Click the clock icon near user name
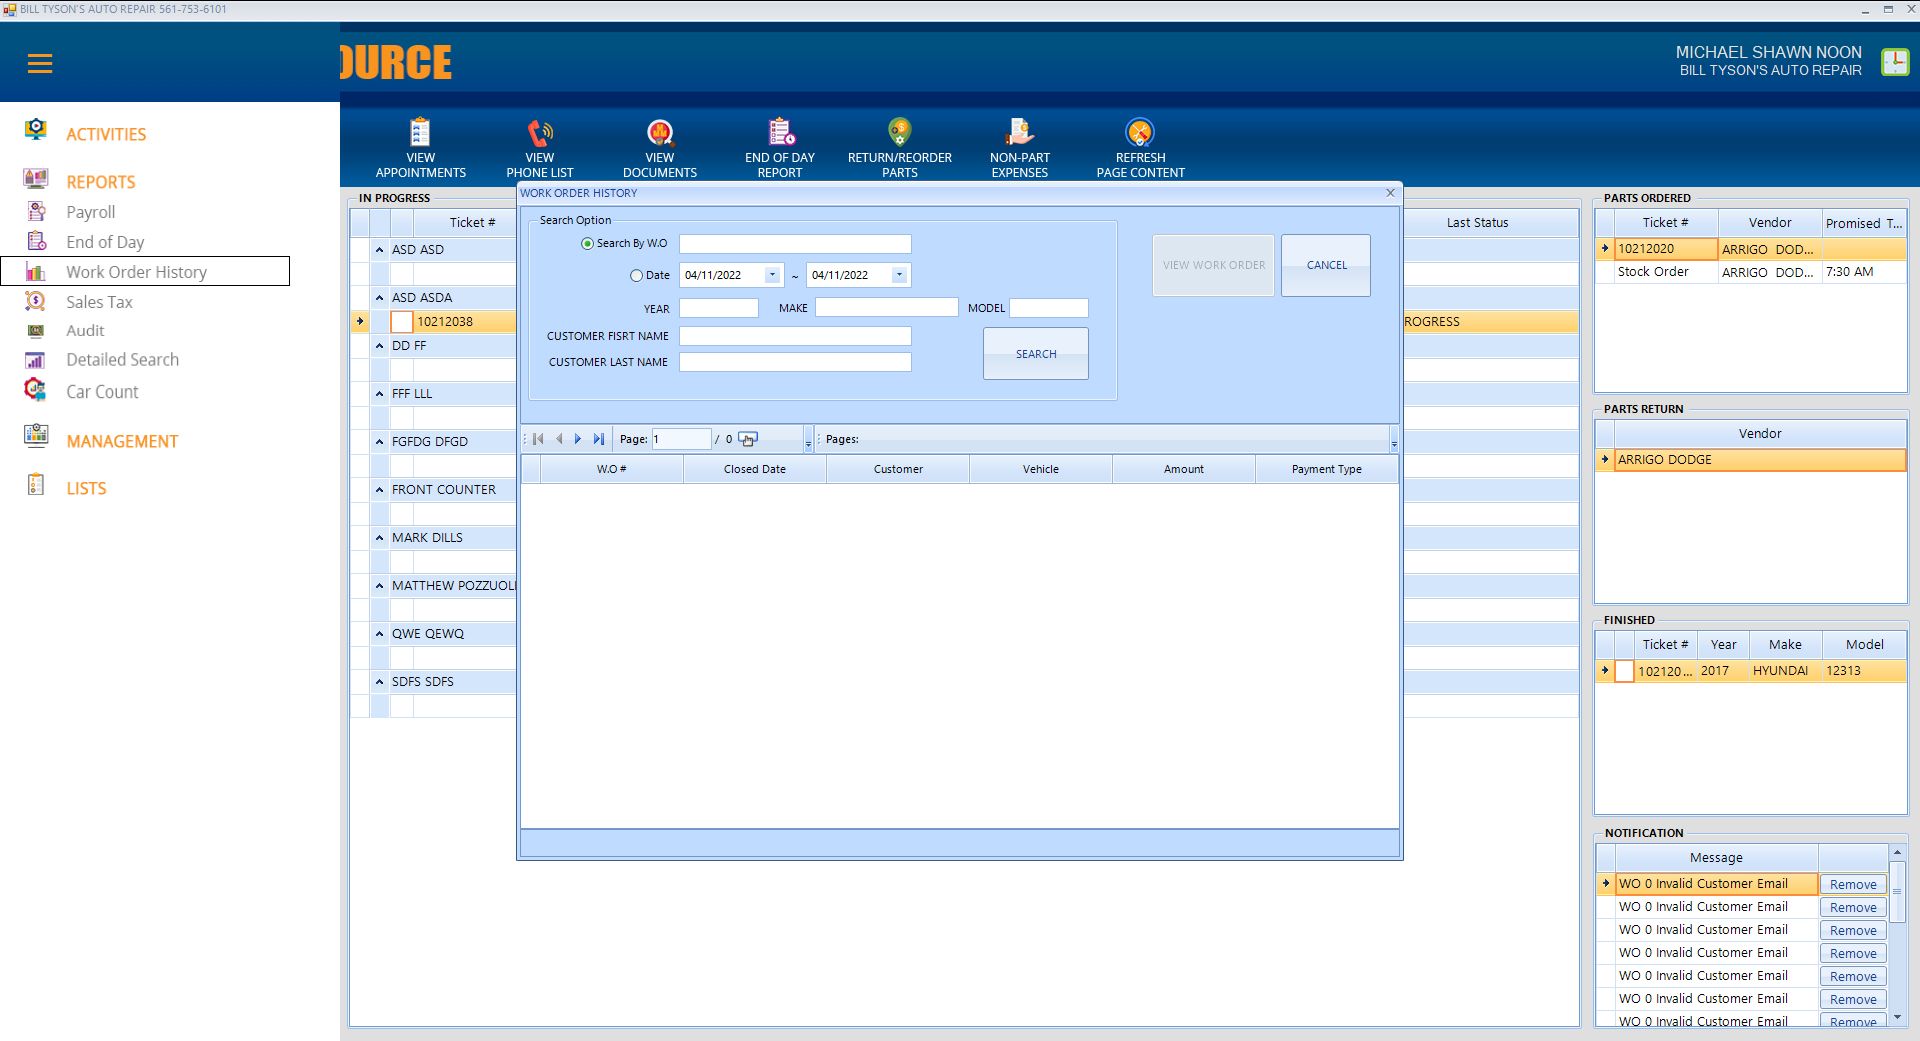1920x1041 pixels. [x=1894, y=62]
